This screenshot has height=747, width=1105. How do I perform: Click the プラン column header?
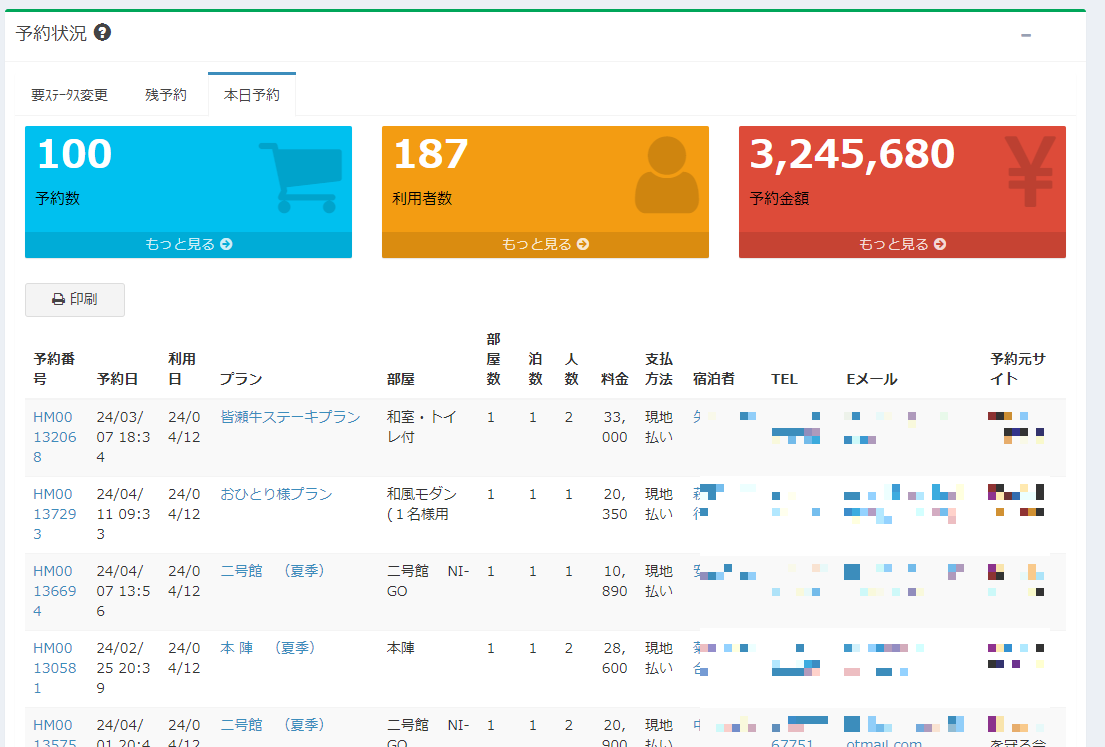(x=241, y=378)
